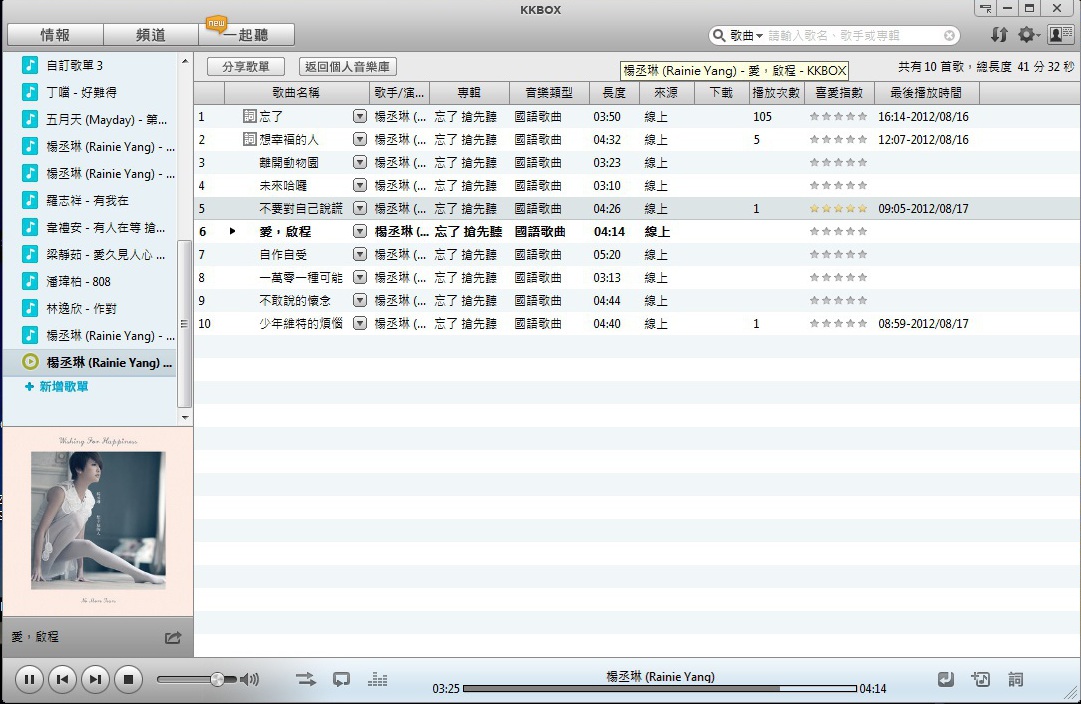The height and width of the screenshot is (704, 1081).
Task: Pause the current song
Action: 29,679
